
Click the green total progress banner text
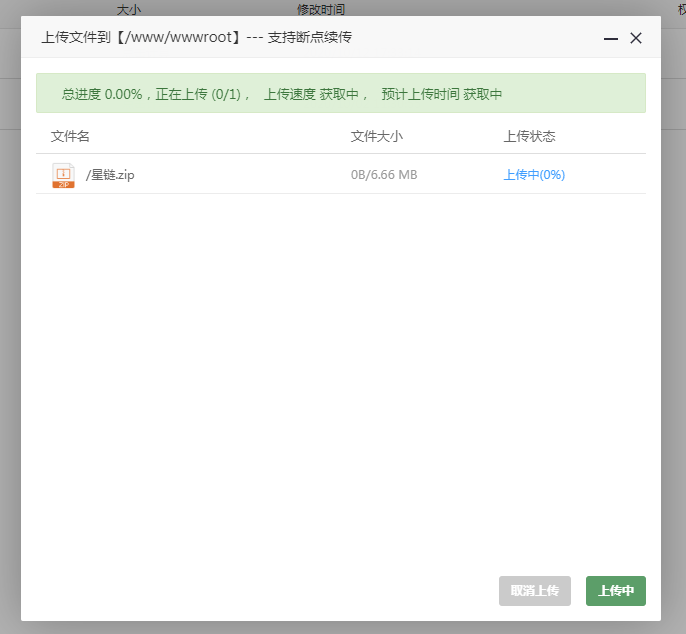(281, 94)
